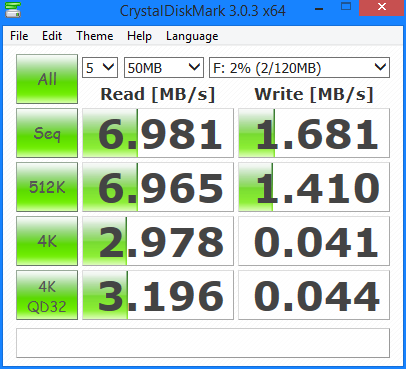
Task: Close the CrystalDiskMark window
Action: point(382,7)
